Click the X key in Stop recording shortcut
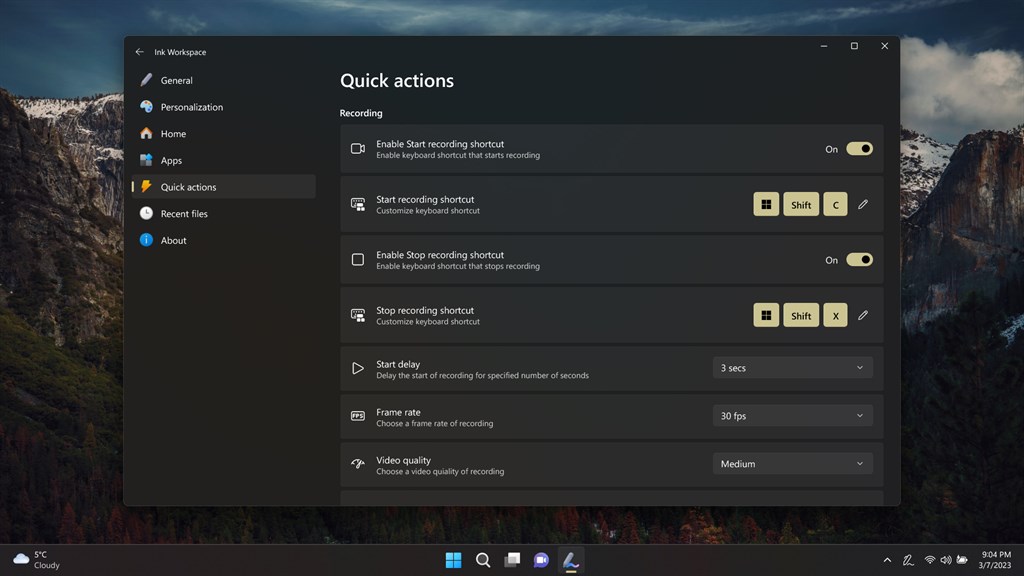This screenshot has width=1024, height=576. click(x=835, y=315)
